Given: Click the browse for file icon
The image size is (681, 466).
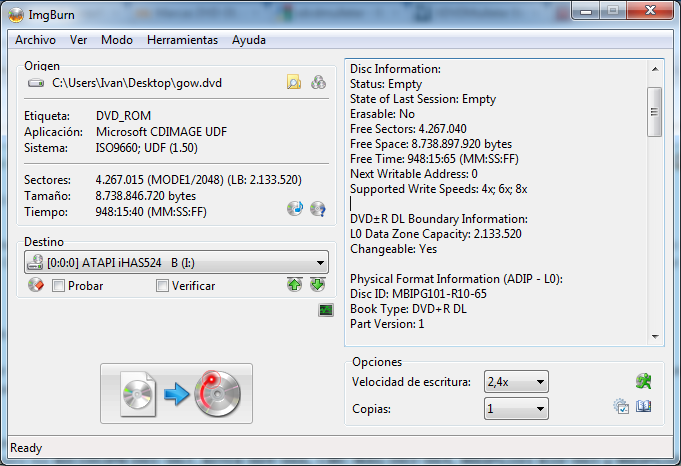Looking at the screenshot, I should [x=294, y=82].
